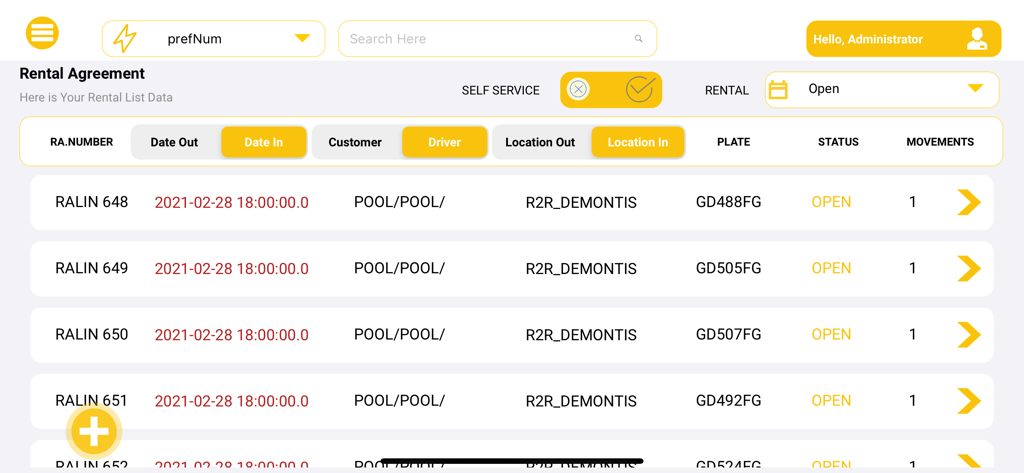Click the date in for RALIN 649
Screen dimensions: 1024x473
coord(232,269)
